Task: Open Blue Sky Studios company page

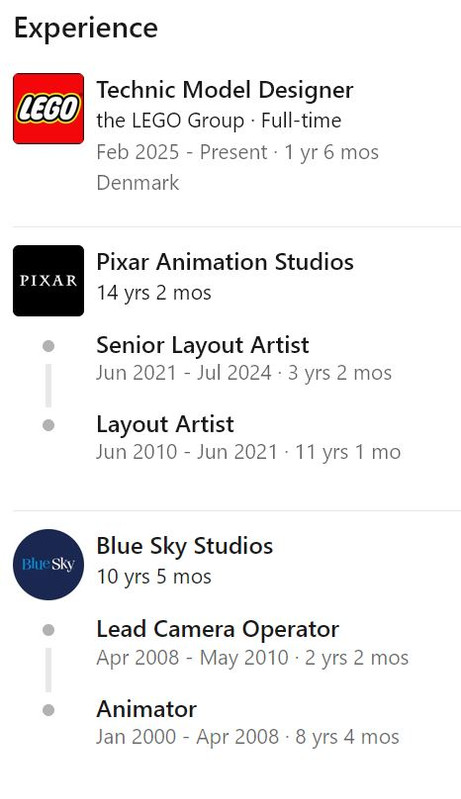Action: [x=184, y=546]
